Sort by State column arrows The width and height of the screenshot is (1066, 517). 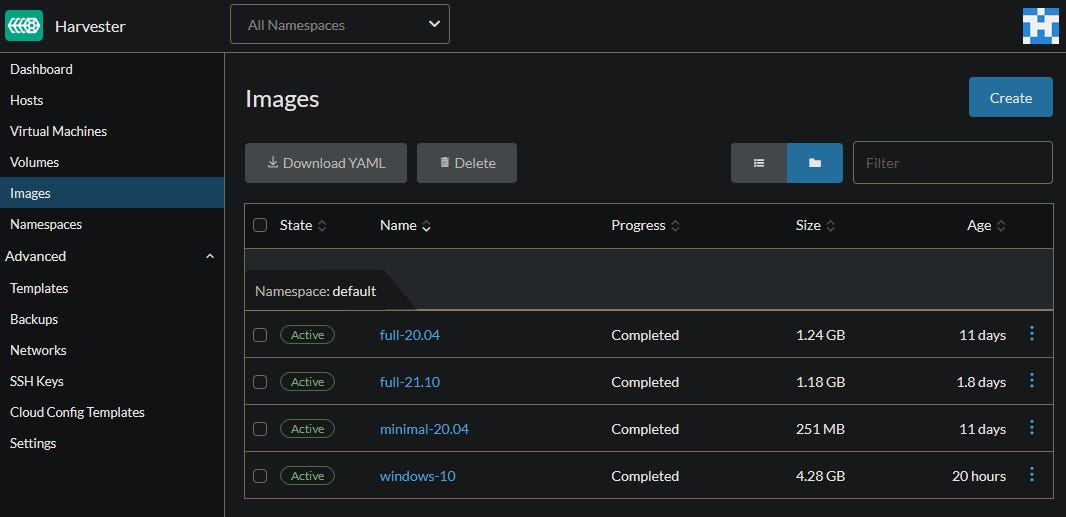point(322,226)
